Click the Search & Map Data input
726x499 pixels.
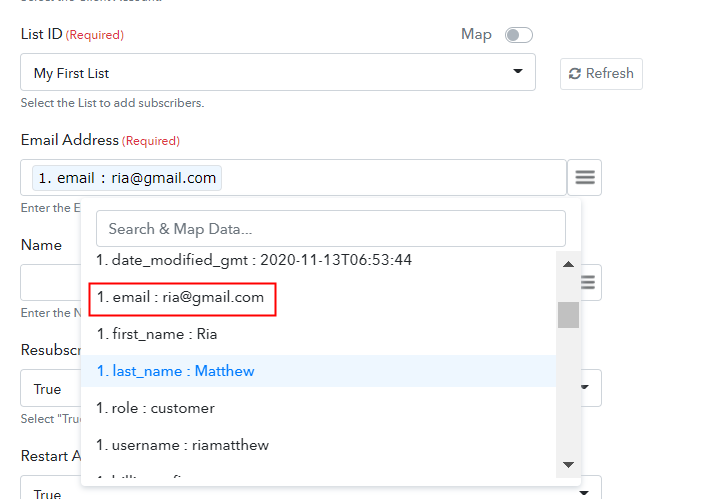[331, 229]
